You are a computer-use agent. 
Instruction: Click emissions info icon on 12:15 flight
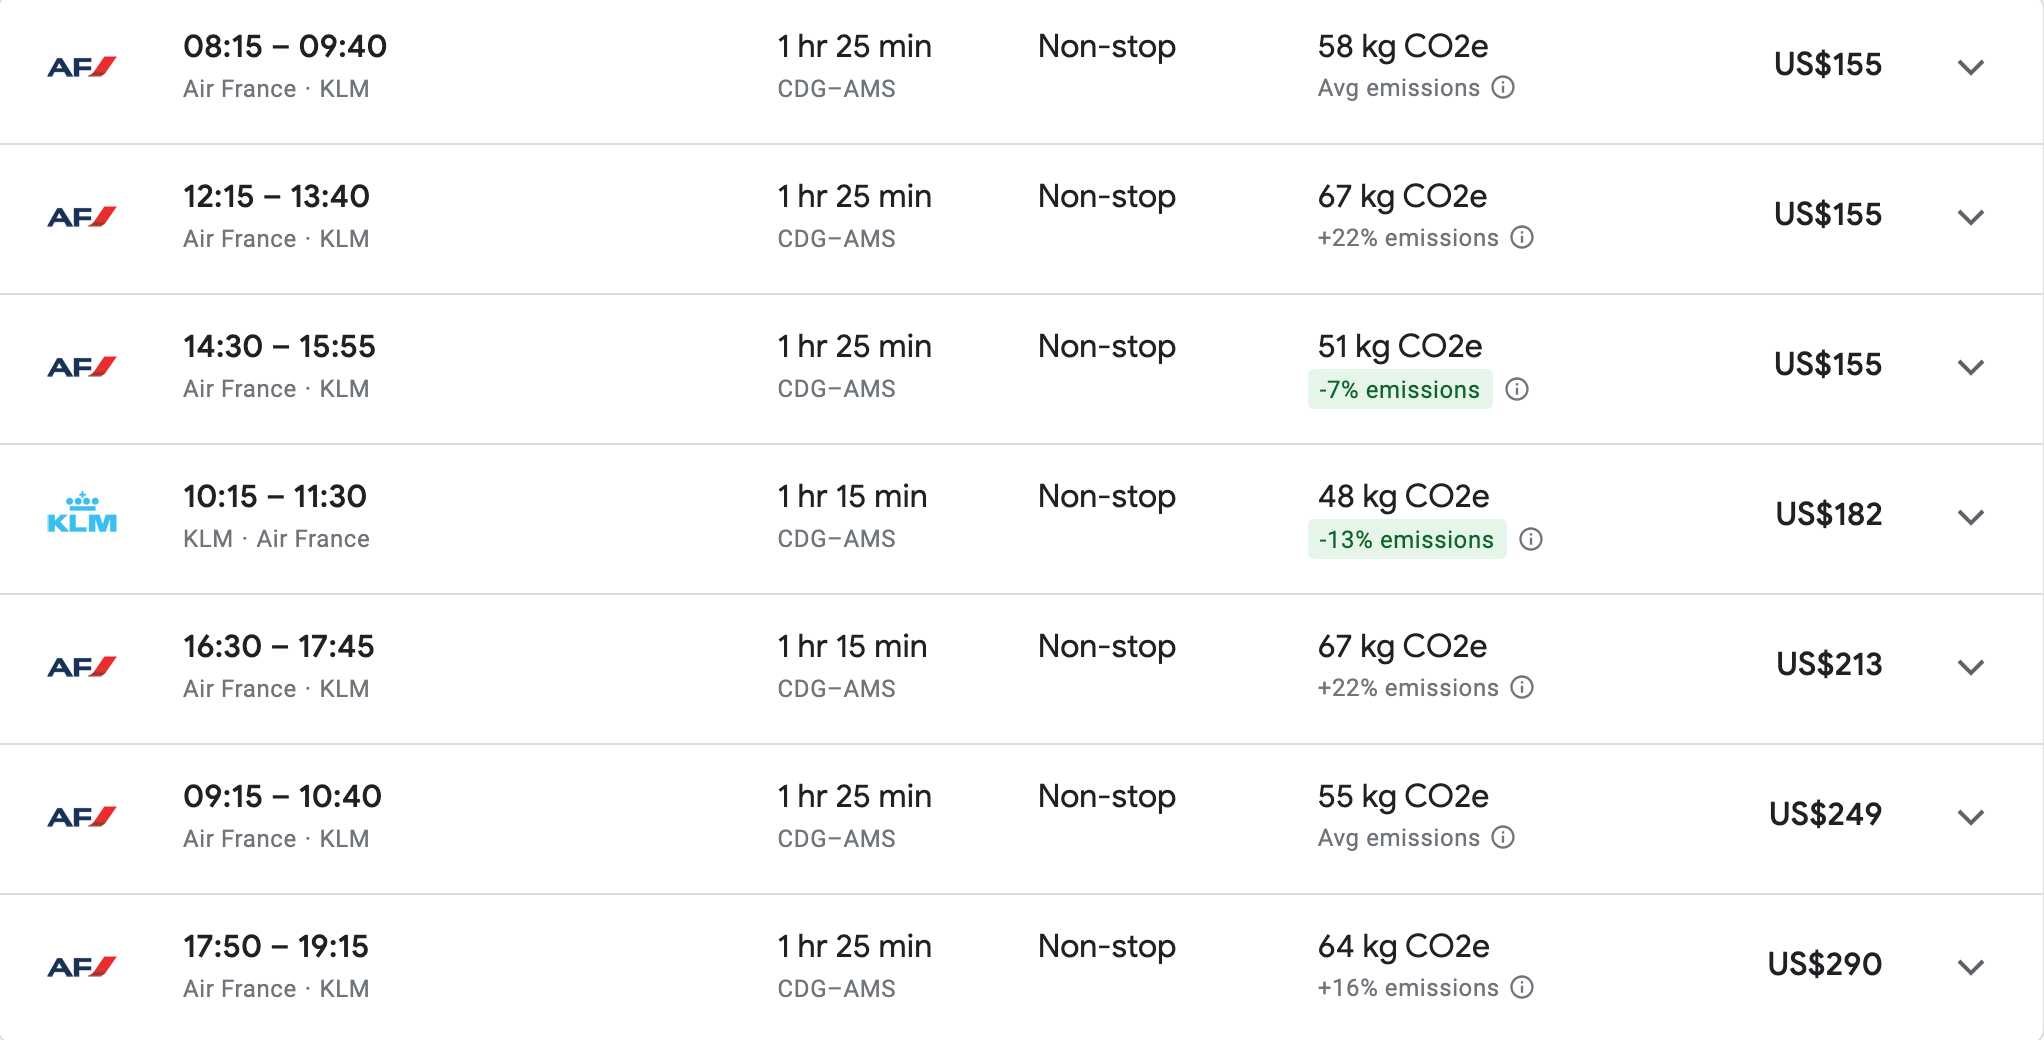tap(1522, 238)
